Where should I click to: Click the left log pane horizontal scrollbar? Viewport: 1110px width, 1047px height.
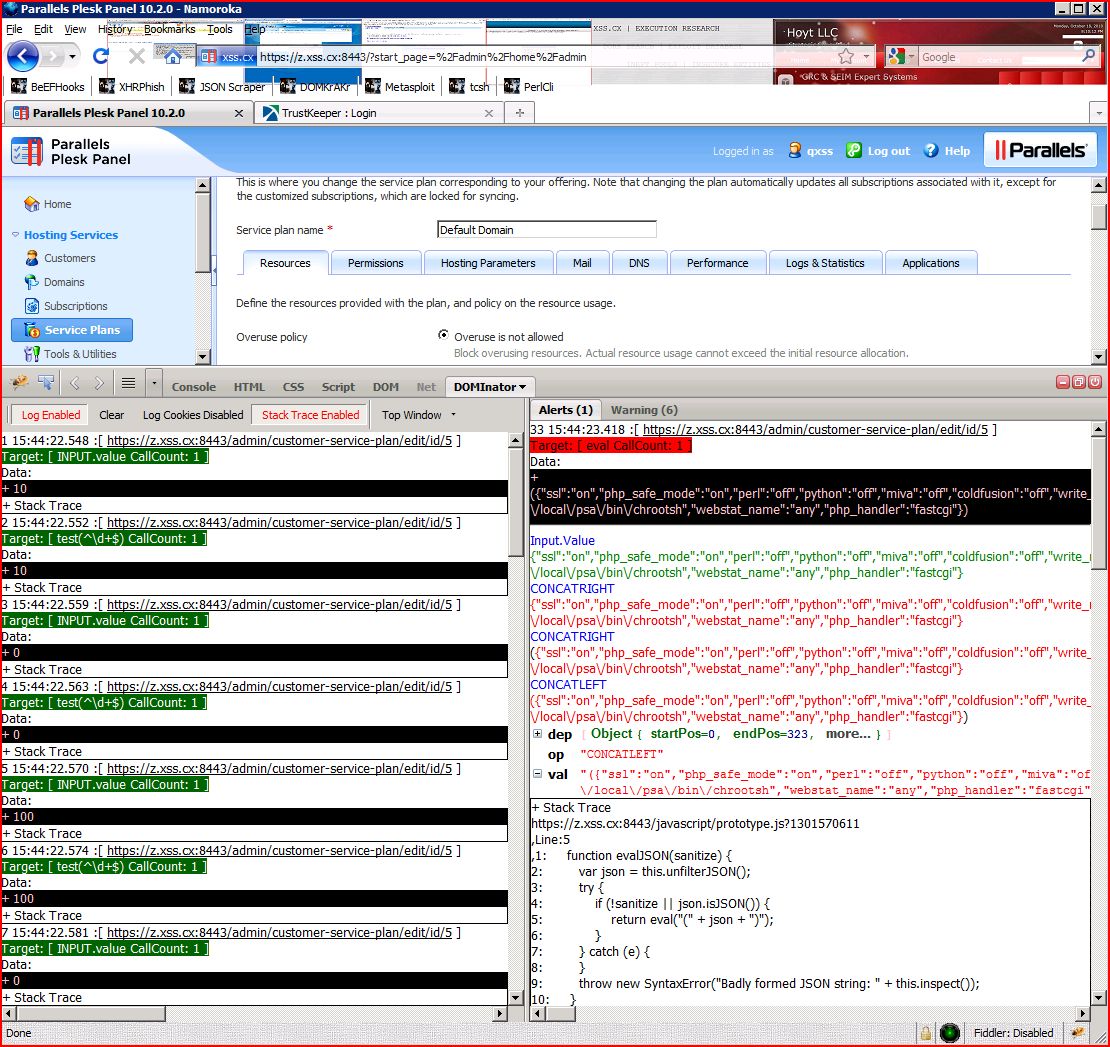[x=254, y=1014]
